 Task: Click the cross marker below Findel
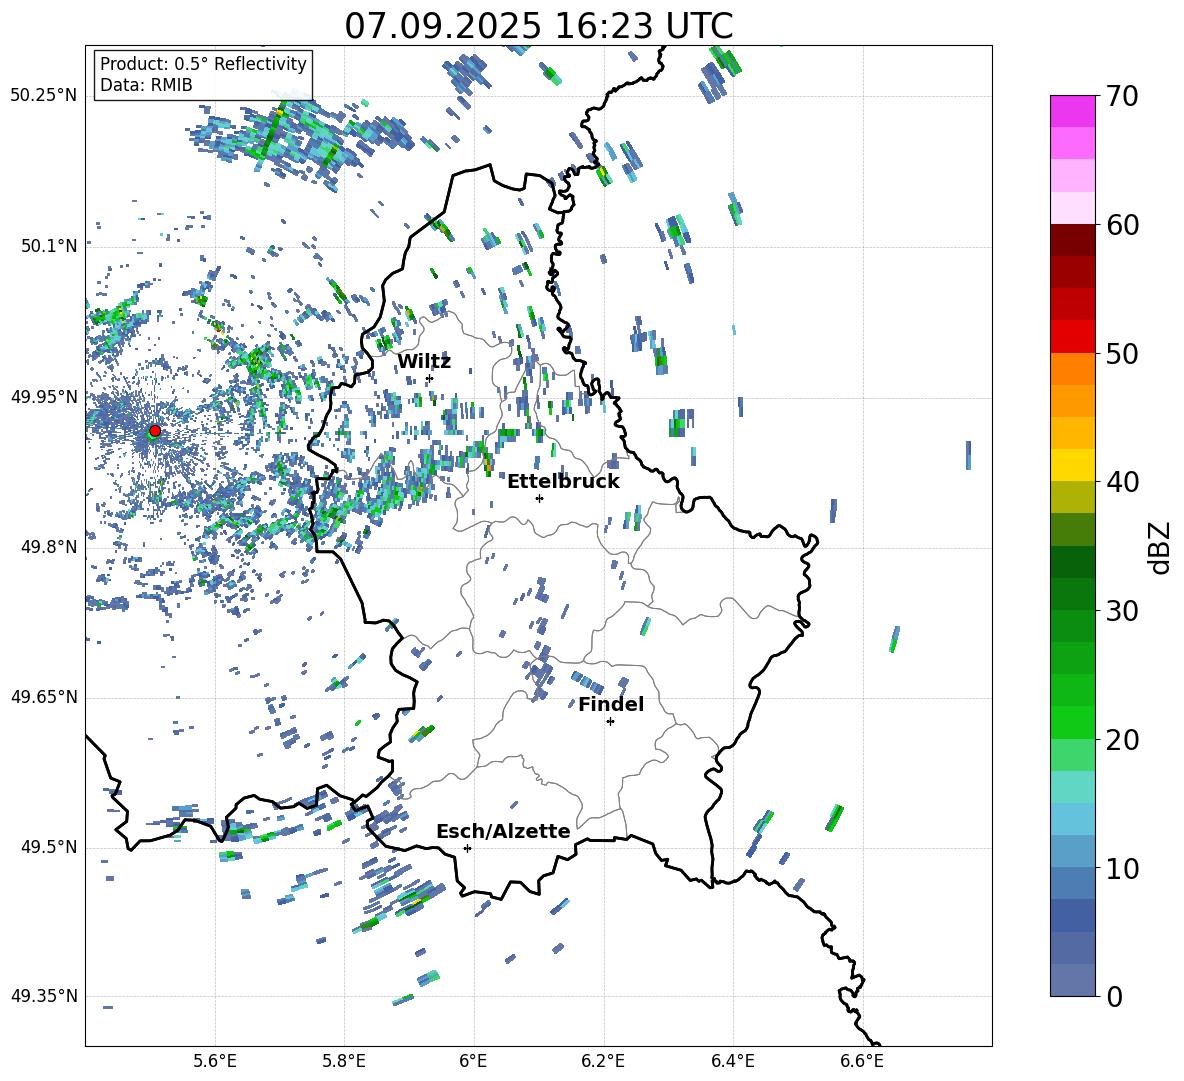(x=610, y=722)
